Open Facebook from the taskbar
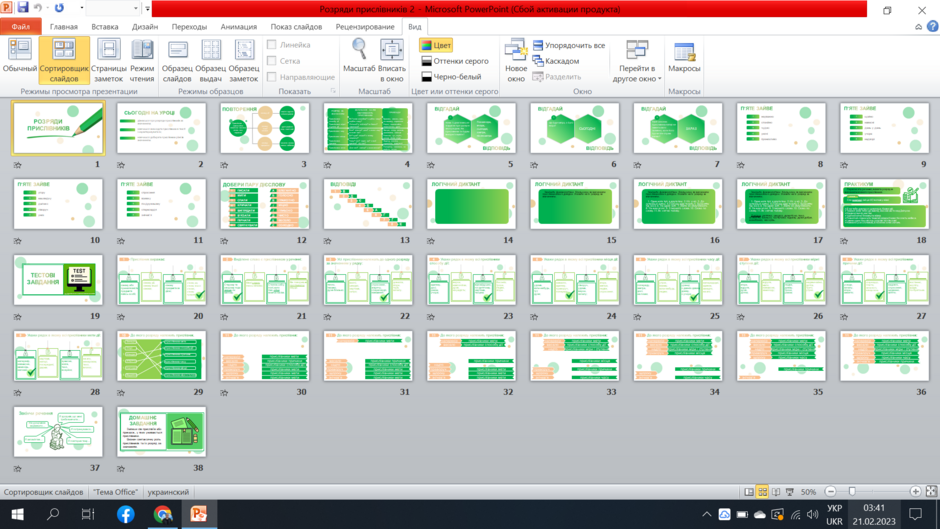 tap(125, 514)
